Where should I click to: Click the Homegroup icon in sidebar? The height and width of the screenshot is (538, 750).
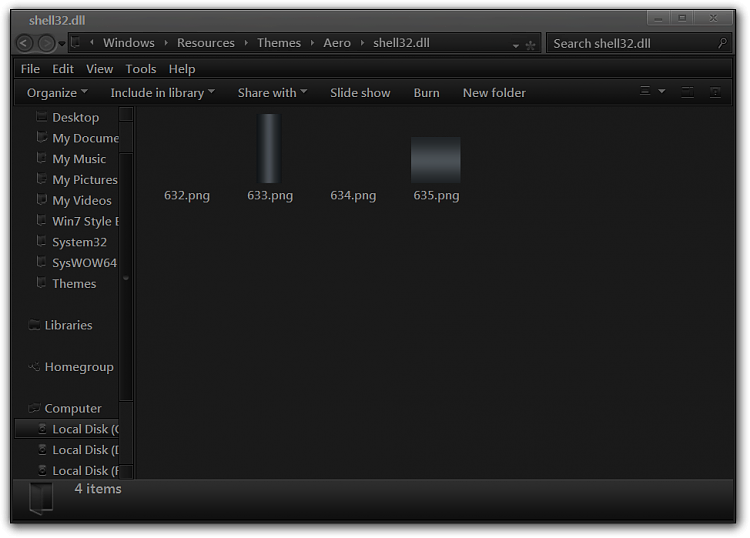click(34, 367)
